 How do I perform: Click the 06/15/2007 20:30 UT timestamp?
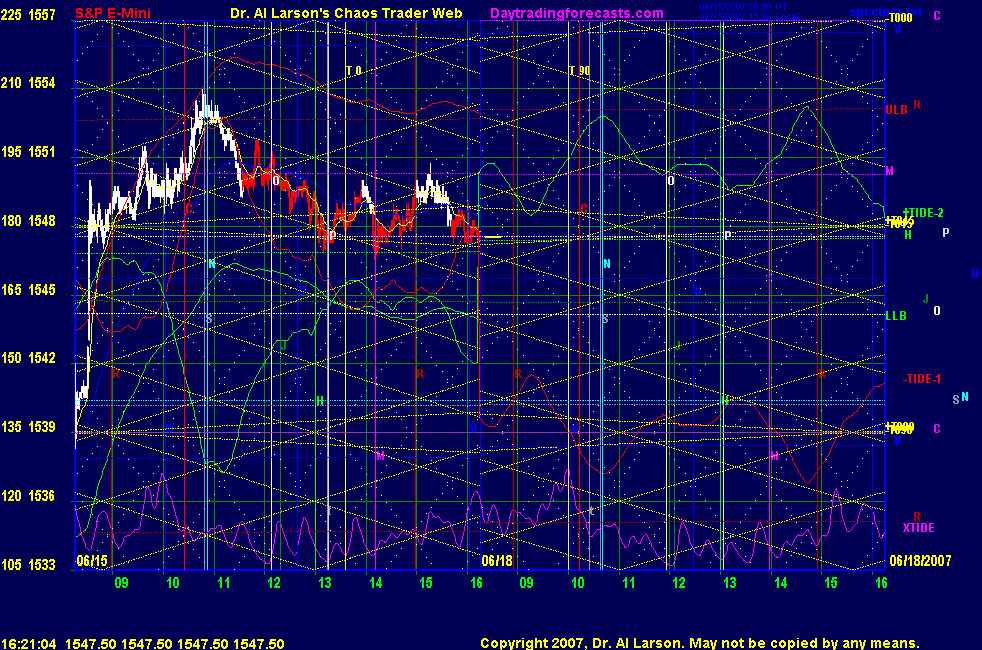[743, 7]
